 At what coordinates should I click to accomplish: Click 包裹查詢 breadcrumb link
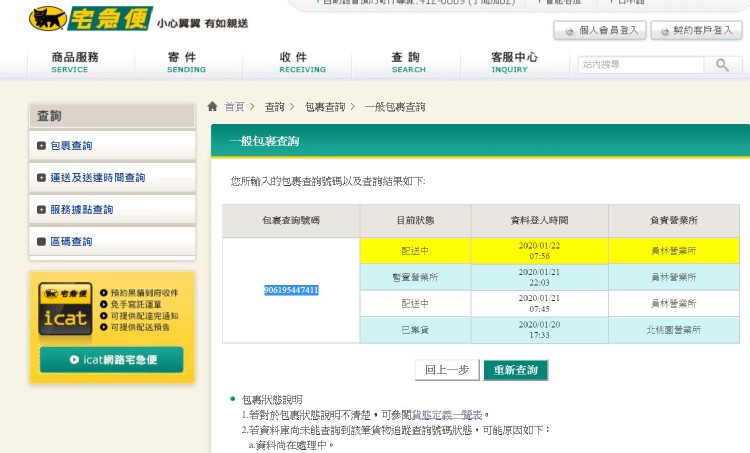point(325,107)
